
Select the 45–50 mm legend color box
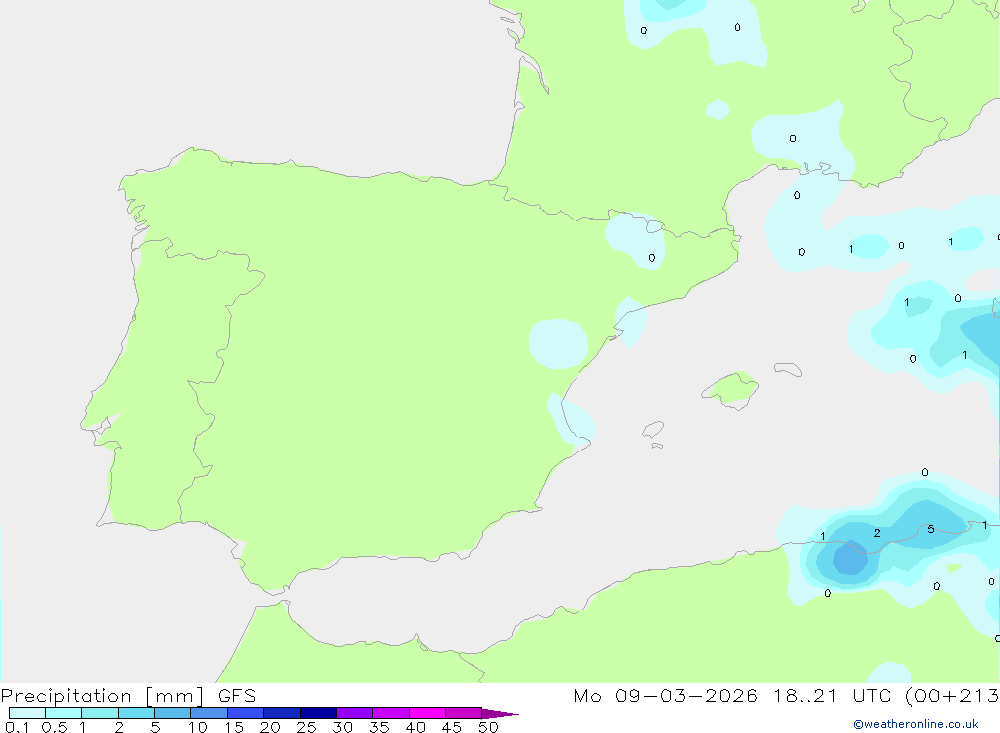click(x=463, y=713)
